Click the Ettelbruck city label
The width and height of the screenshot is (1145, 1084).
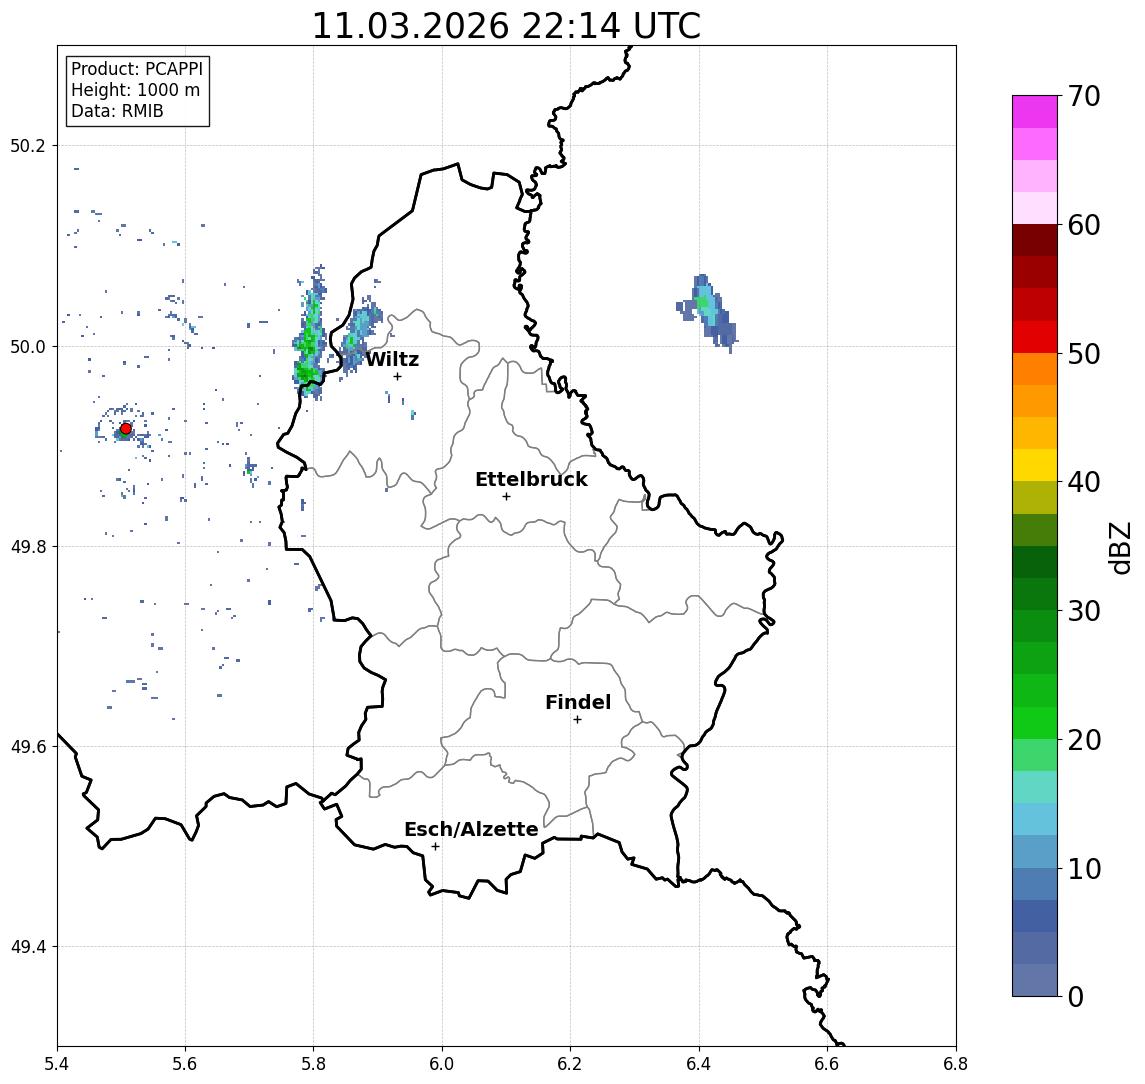(531, 479)
